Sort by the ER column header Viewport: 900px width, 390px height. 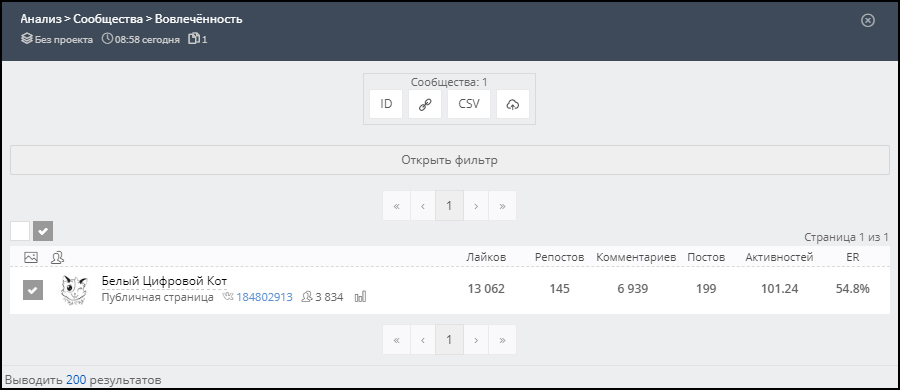[852, 257]
